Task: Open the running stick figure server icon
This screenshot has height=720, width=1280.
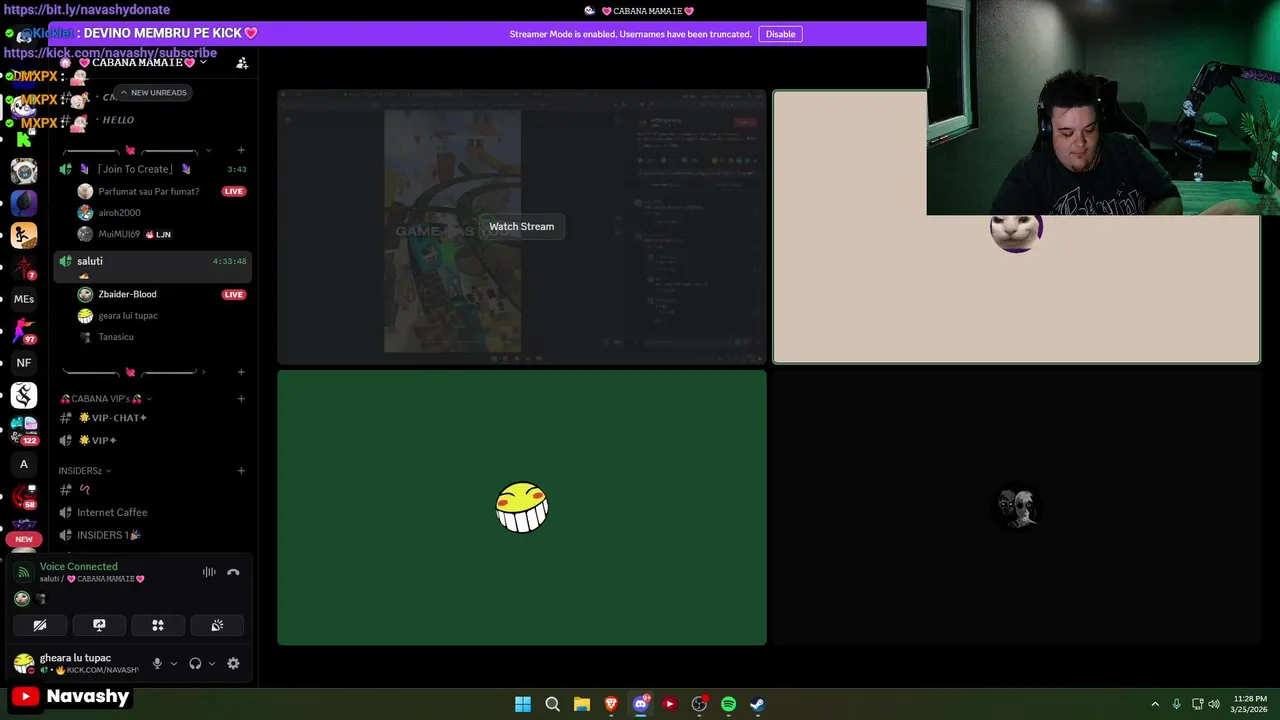Action: pyautogui.click(x=24, y=235)
